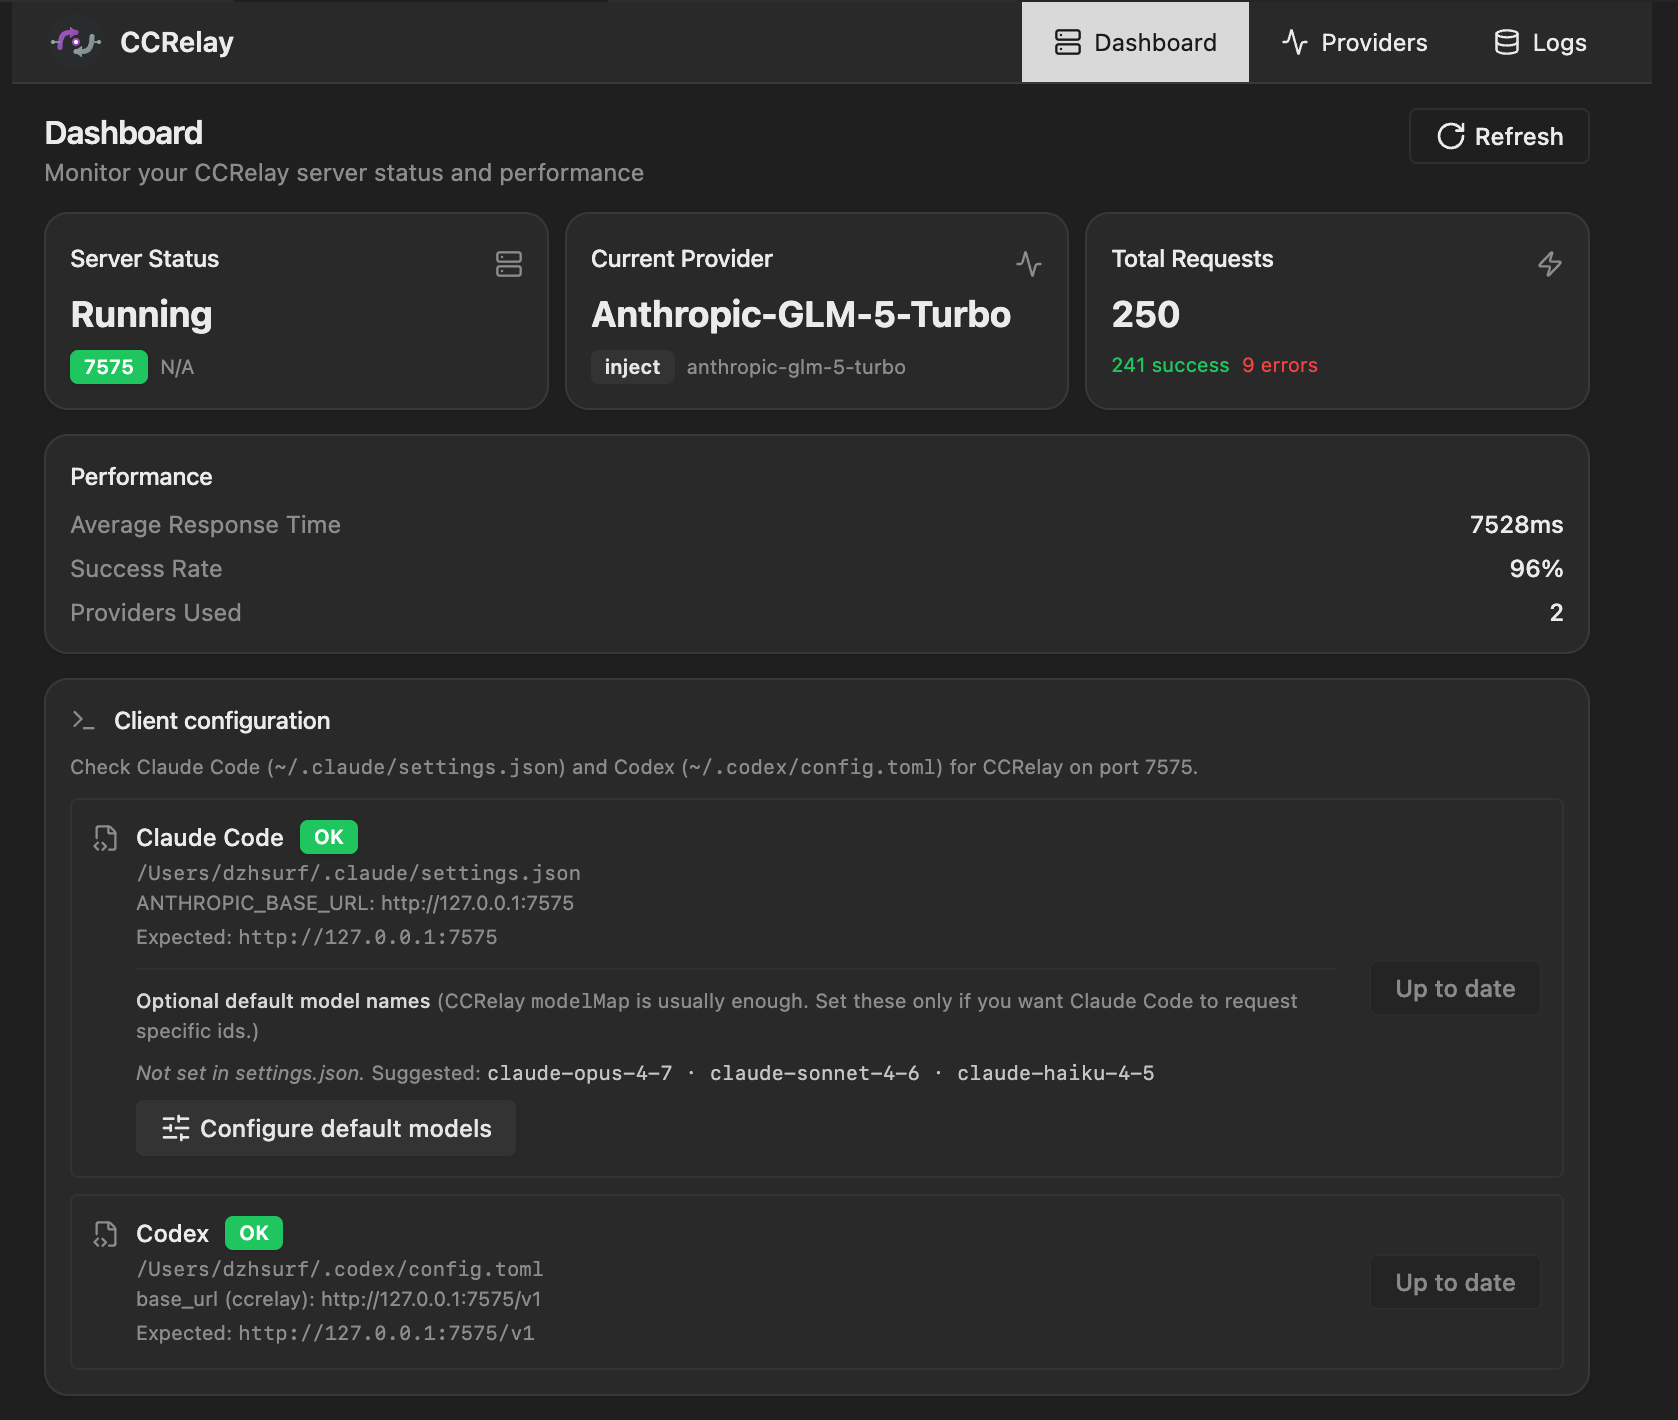Click the Total Requests card title

point(1192,259)
